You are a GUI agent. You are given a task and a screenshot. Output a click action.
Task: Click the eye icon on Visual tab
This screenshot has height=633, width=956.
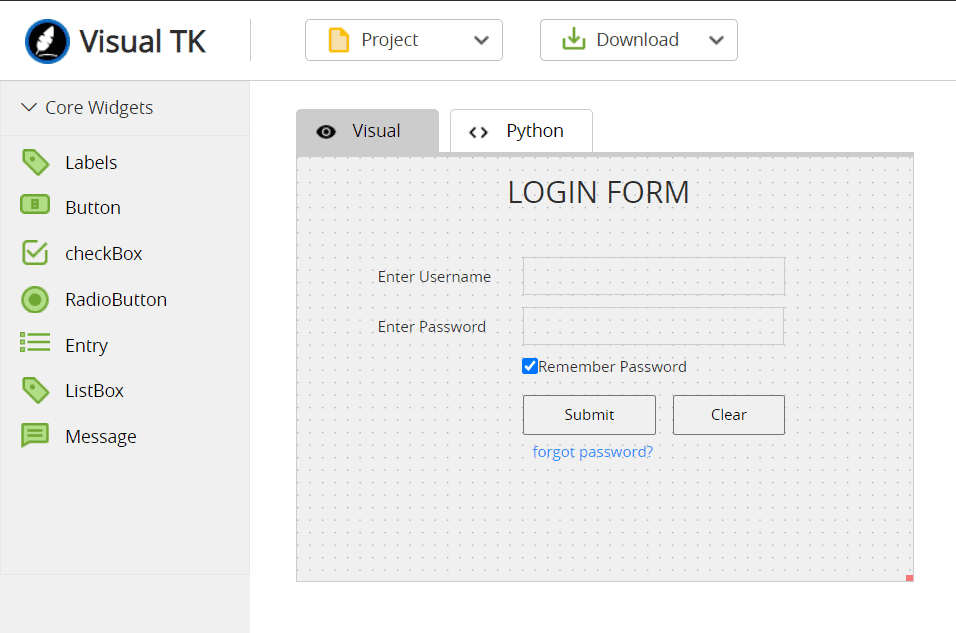pyautogui.click(x=325, y=130)
